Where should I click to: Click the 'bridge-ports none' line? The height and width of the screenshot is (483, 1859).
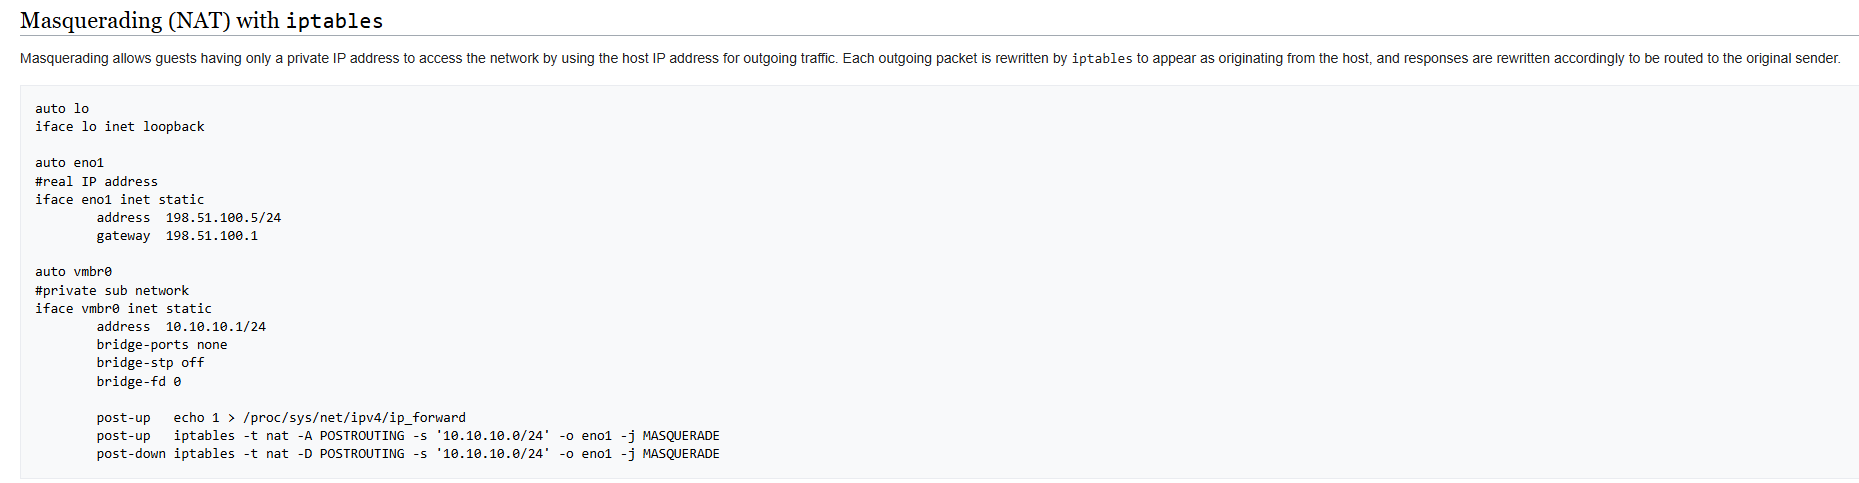(161, 345)
